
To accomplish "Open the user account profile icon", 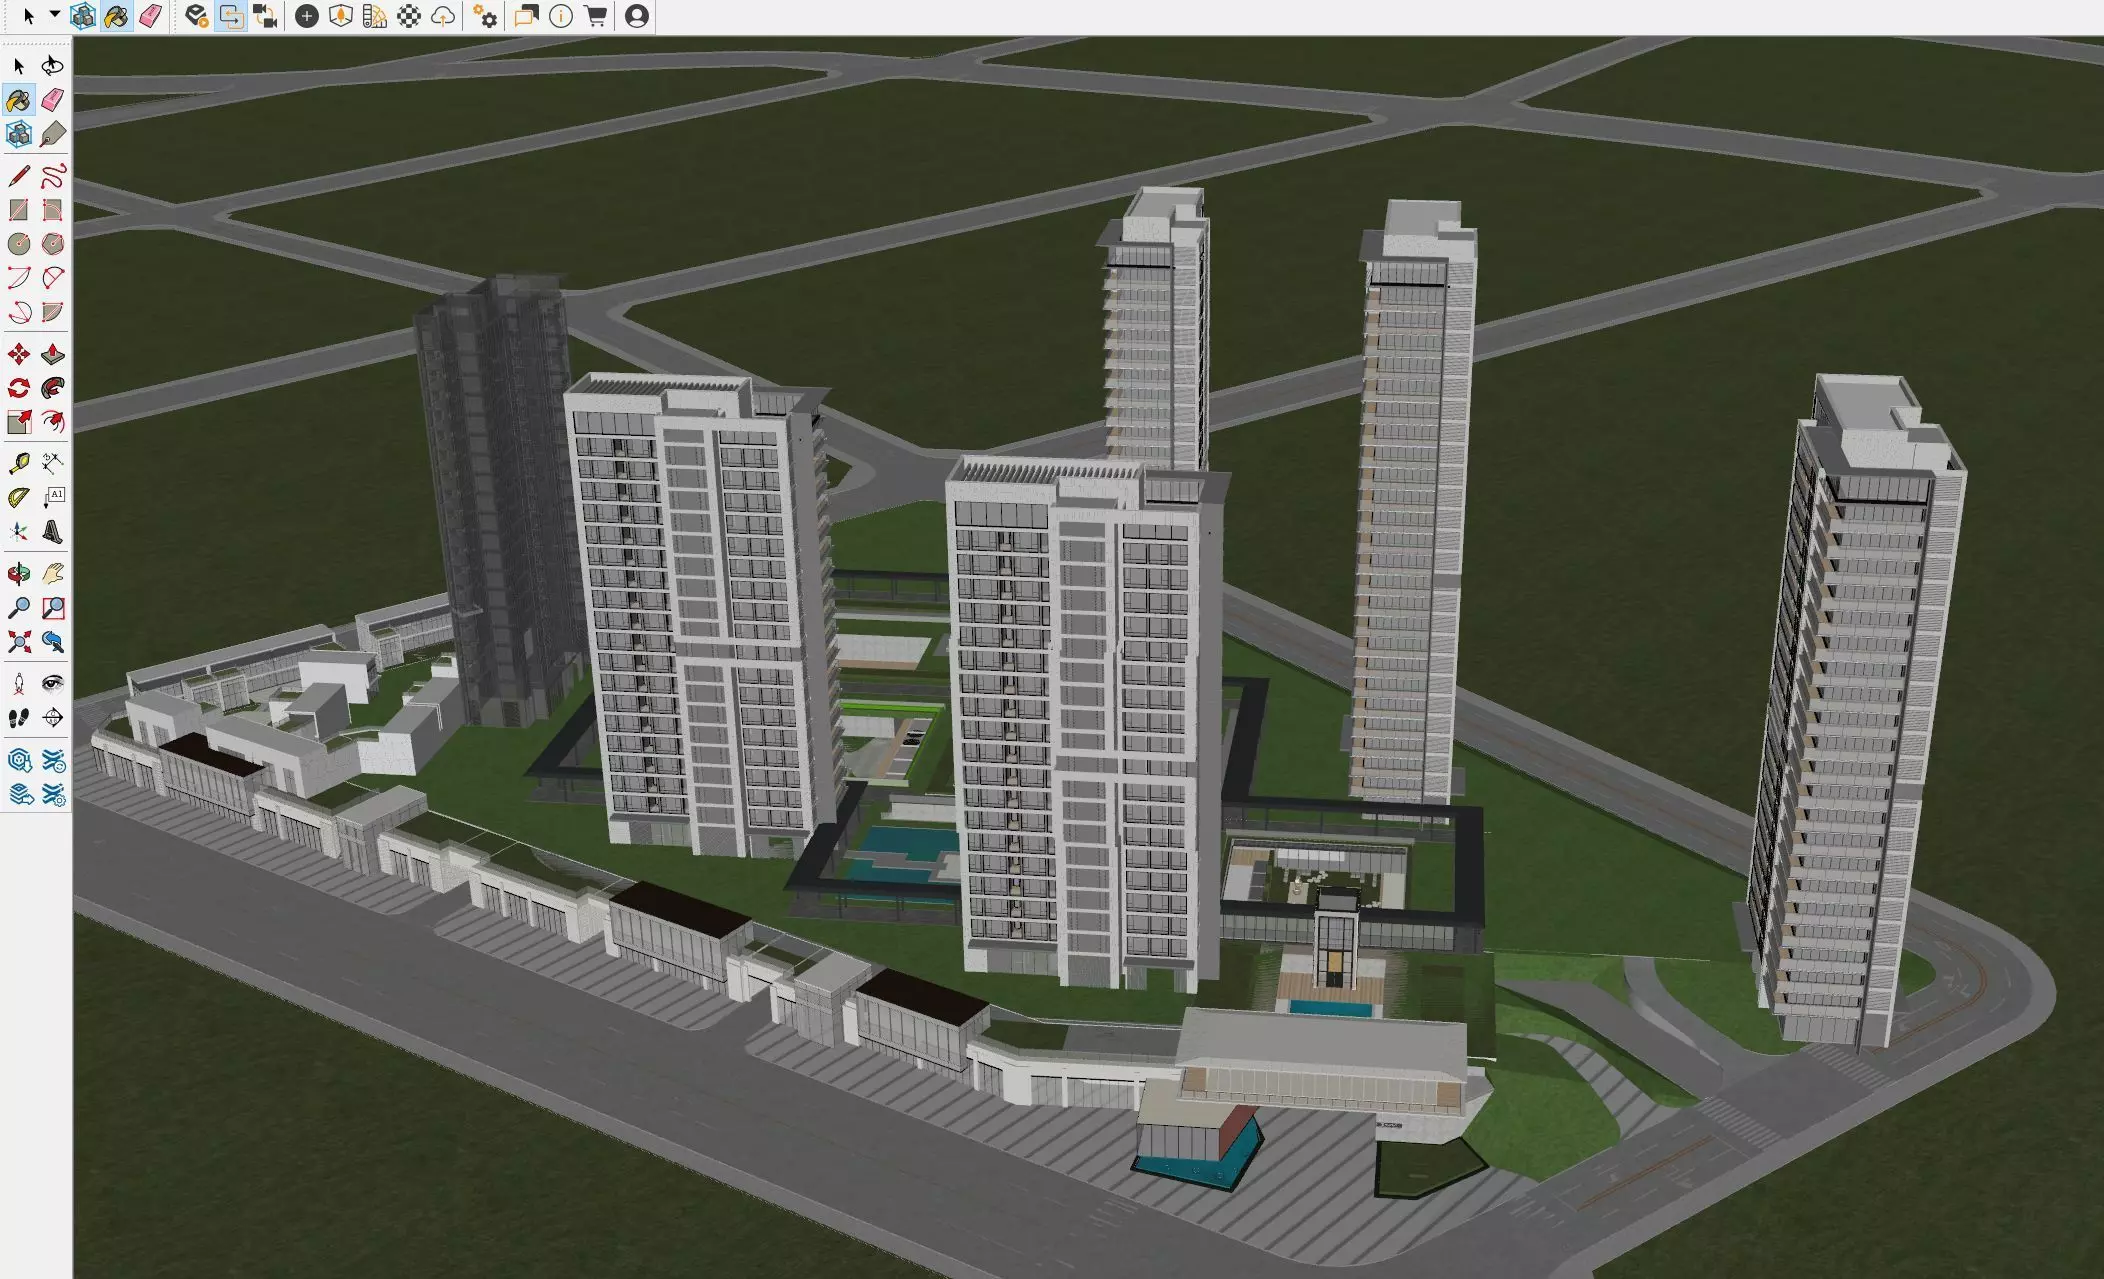I will (637, 16).
